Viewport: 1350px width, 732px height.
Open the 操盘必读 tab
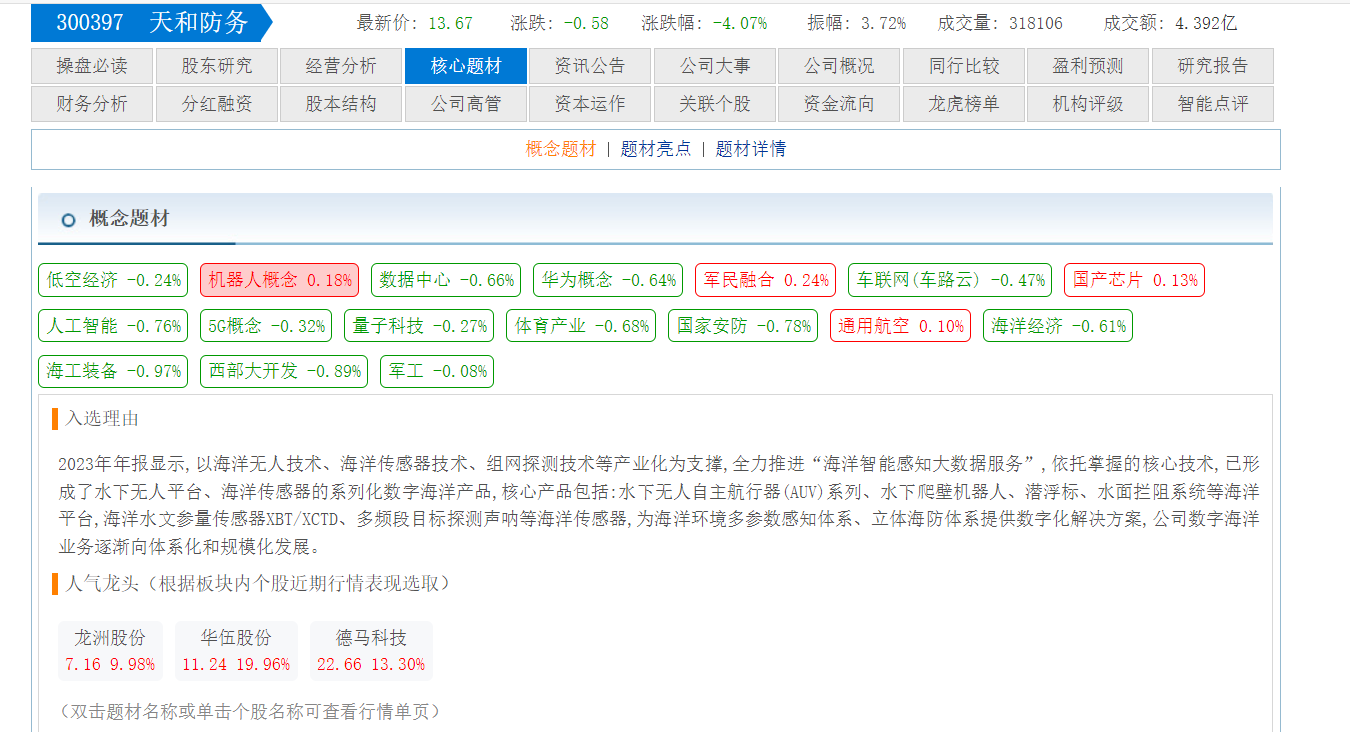(92, 66)
